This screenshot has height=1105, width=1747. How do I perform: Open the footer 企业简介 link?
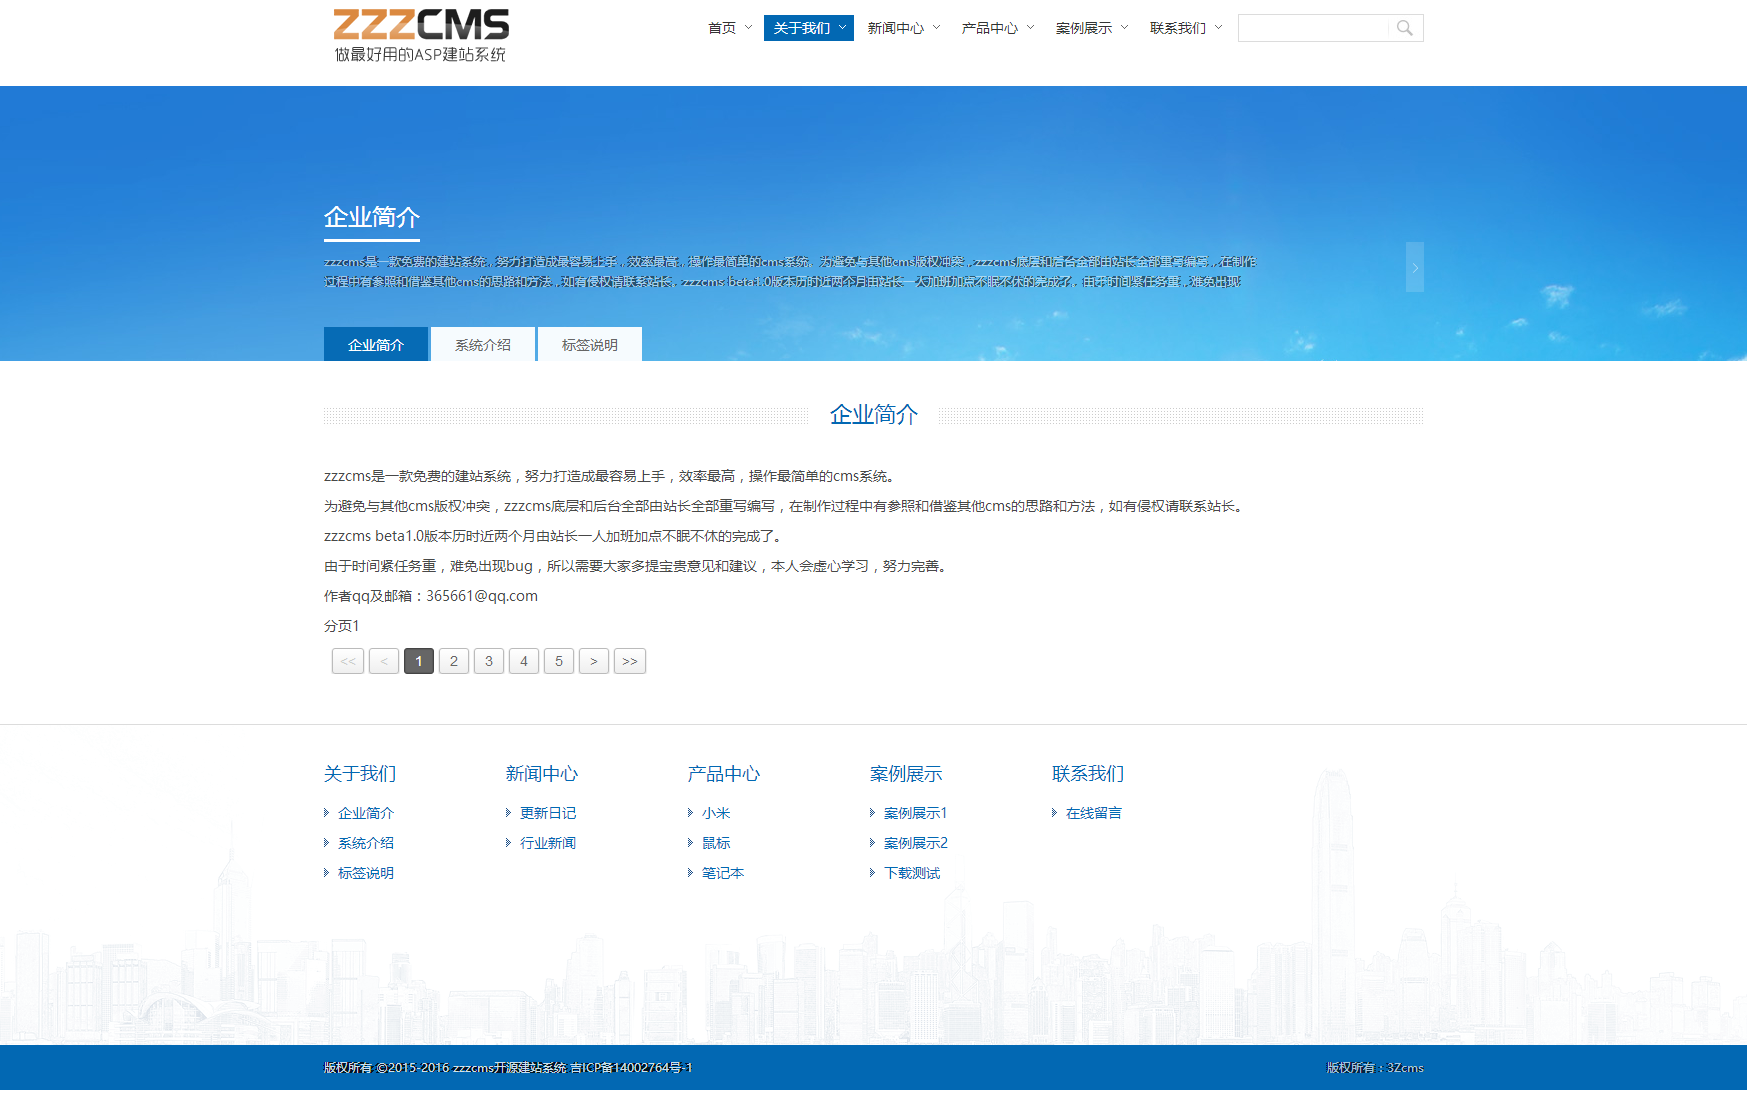tap(366, 813)
